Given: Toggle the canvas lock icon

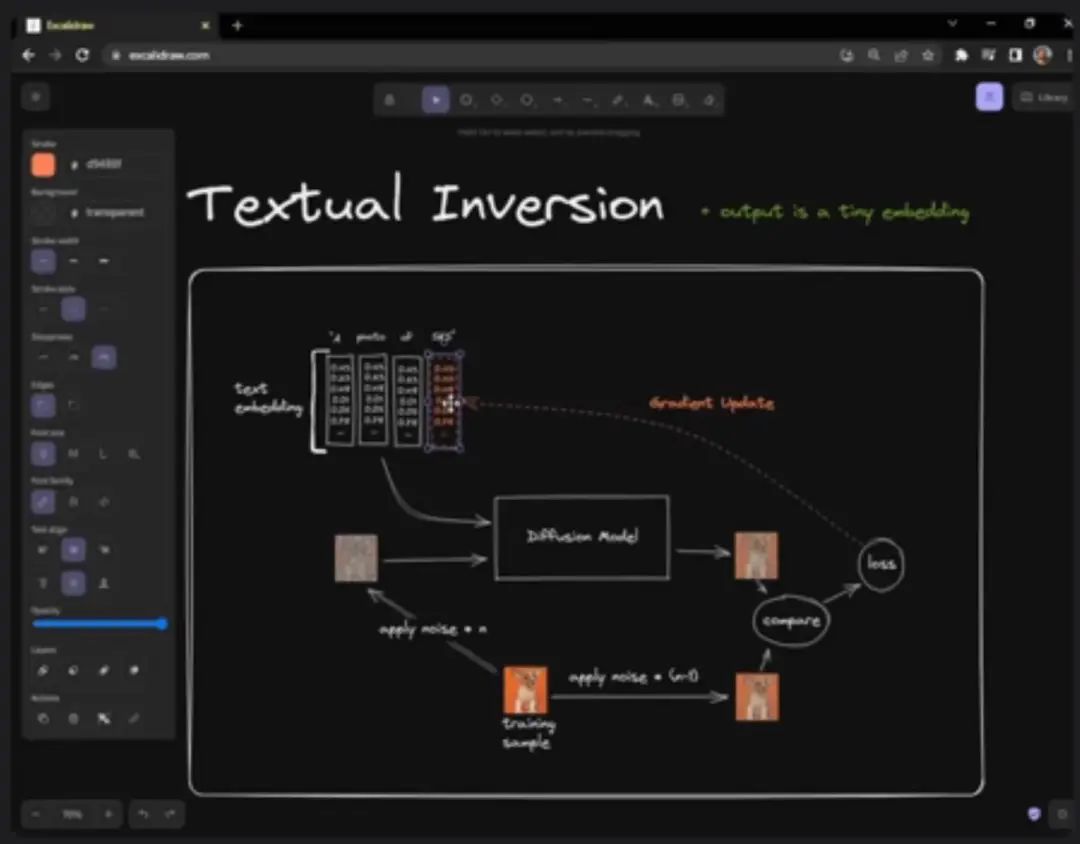Looking at the screenshot, I should click(x=390, y=100).
